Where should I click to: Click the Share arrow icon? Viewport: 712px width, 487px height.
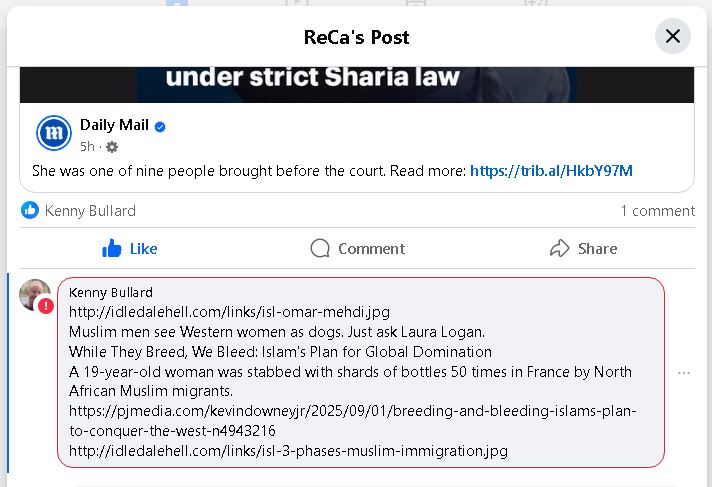tap(559, 248)
